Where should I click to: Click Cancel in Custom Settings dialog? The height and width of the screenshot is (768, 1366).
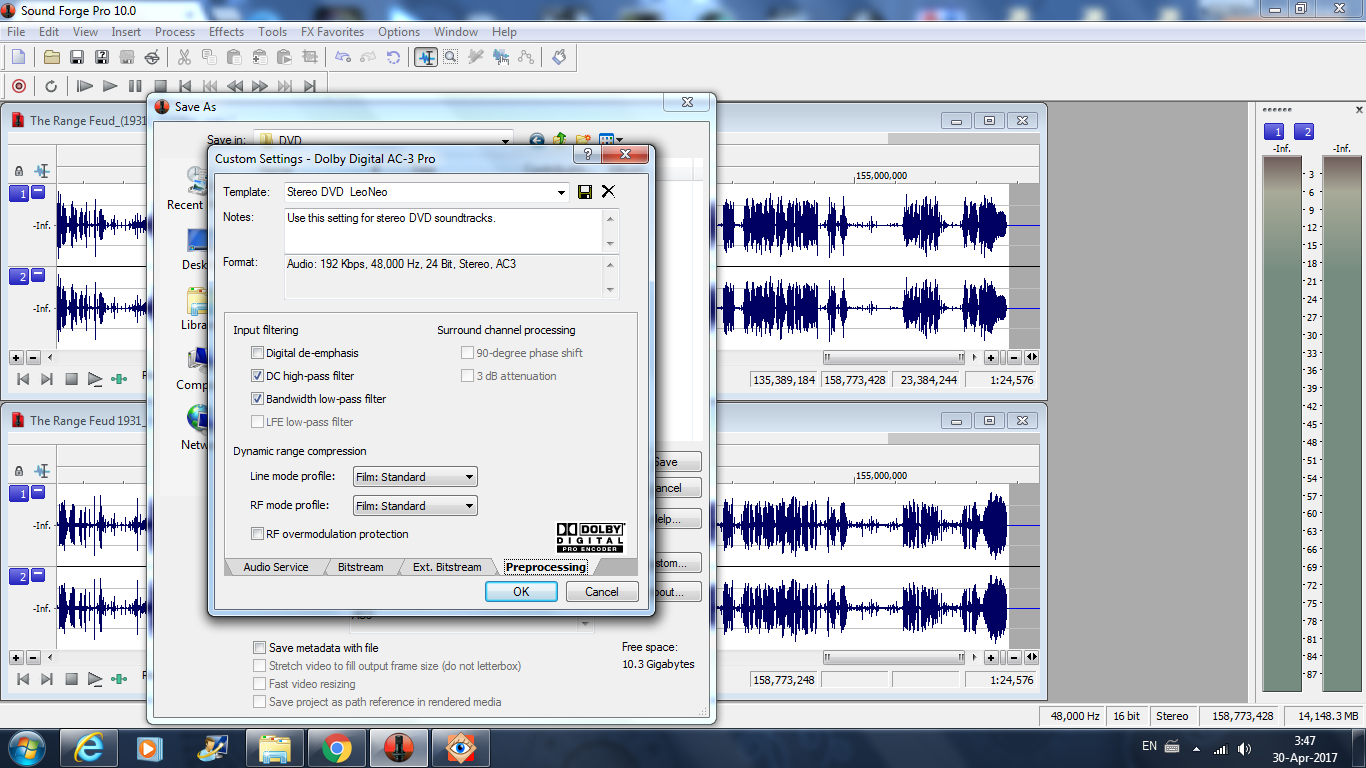pos(602,592)
